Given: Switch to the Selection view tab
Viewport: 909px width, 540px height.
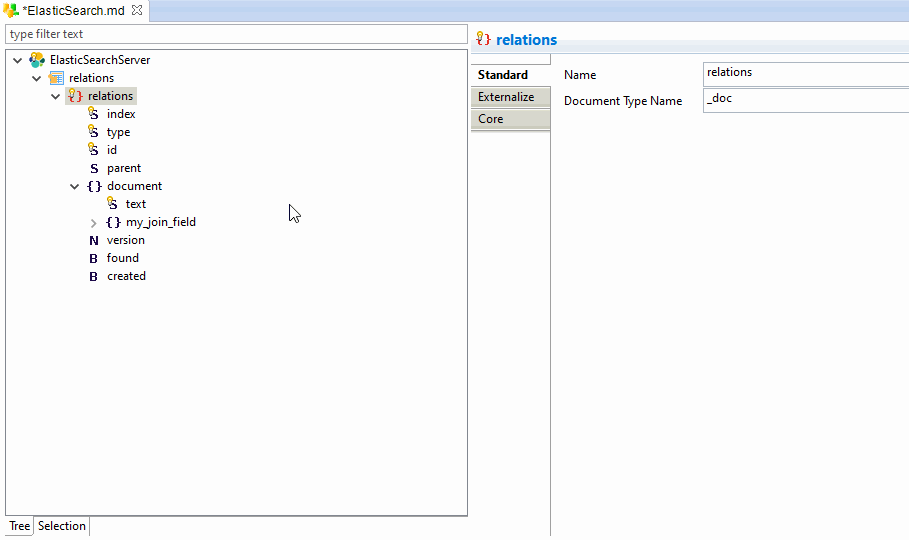Looking at the screenshot, I should [x=61, y=526].
